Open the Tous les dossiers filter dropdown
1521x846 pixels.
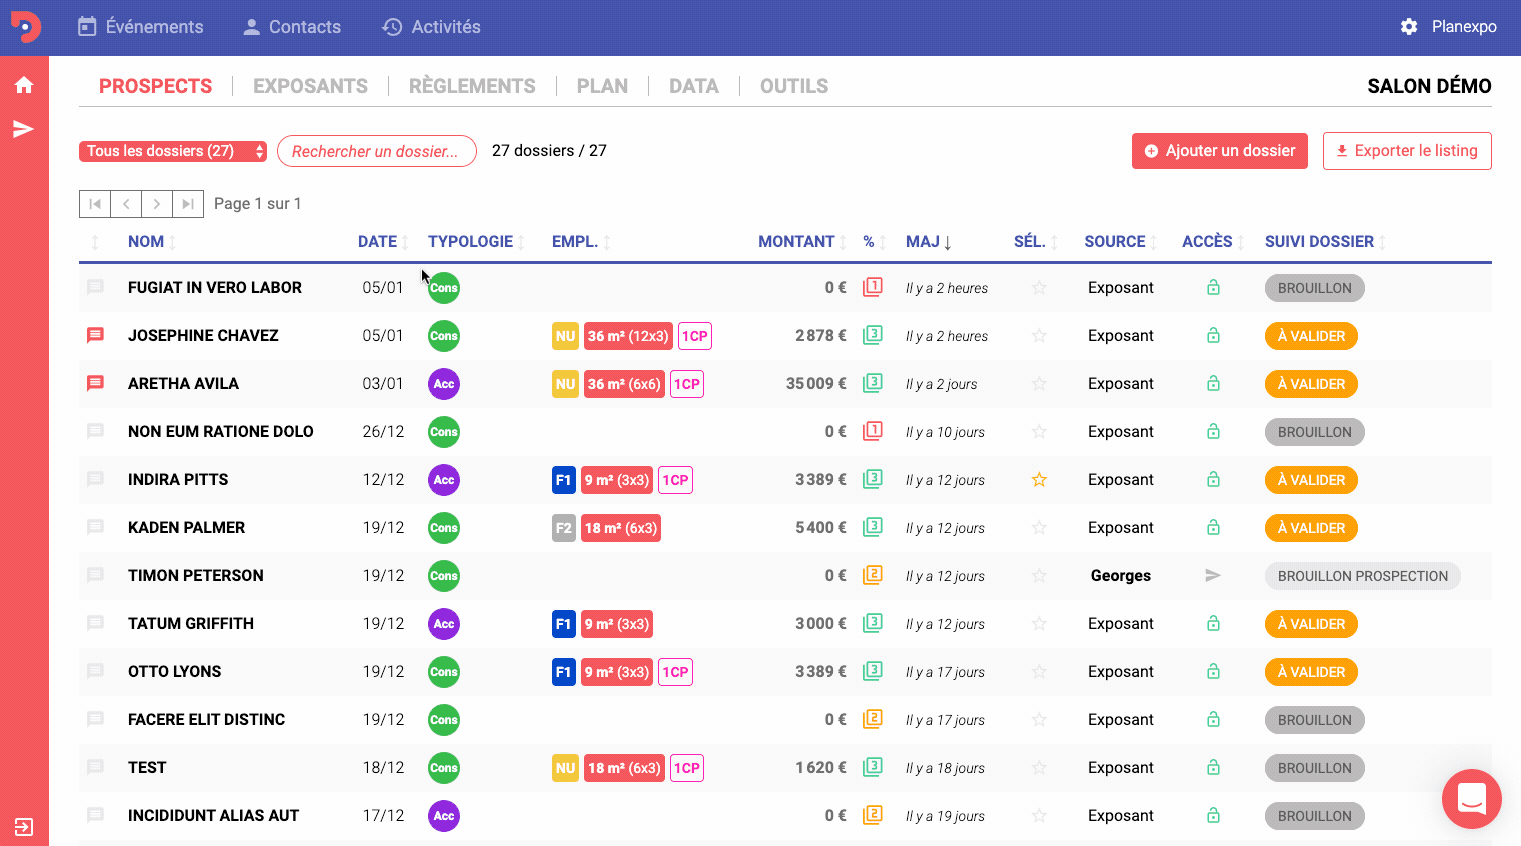[173, 151]
